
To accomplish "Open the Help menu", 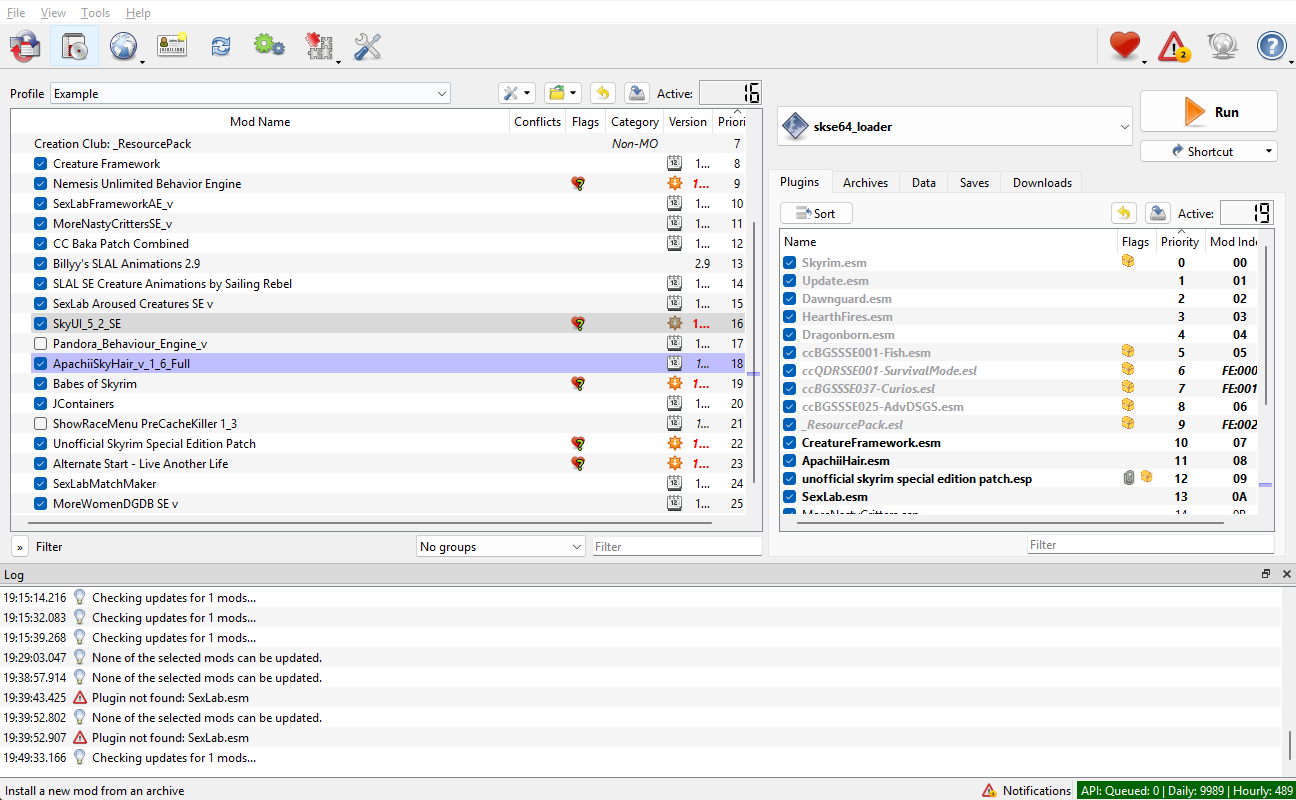I will pyautogui.click(x=138, y=13).
